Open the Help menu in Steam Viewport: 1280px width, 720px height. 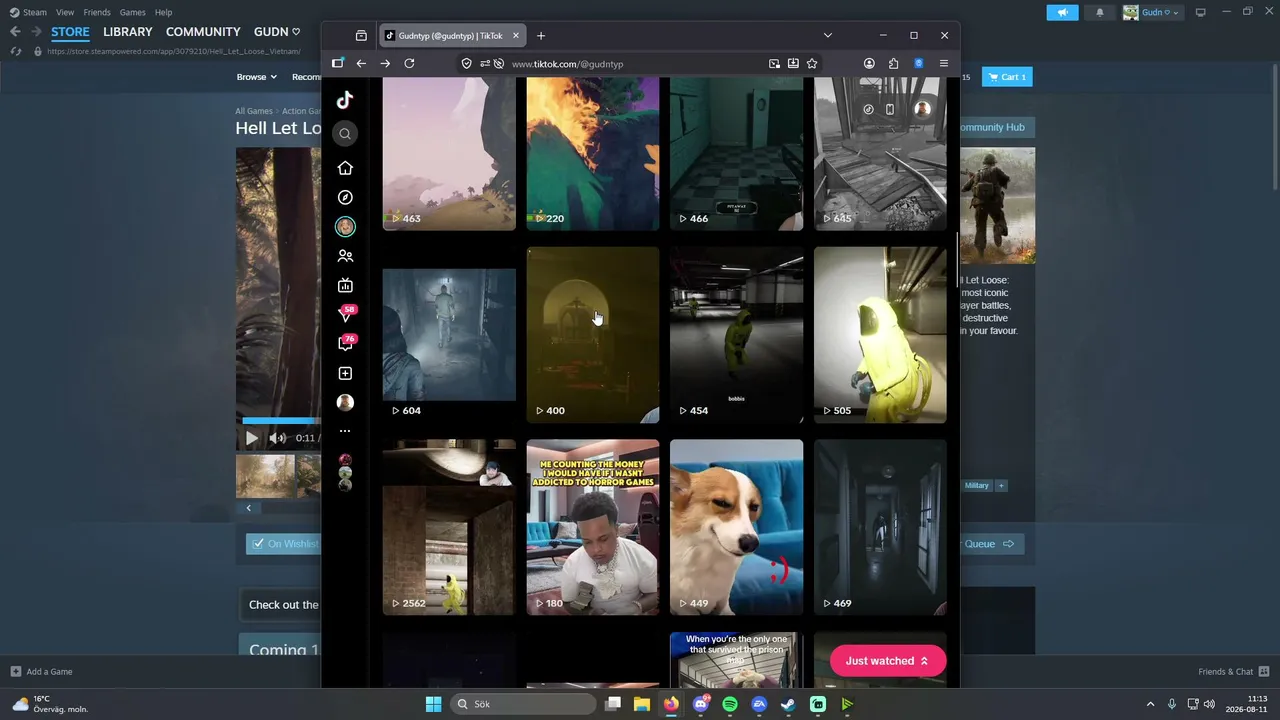pos(163,12)
